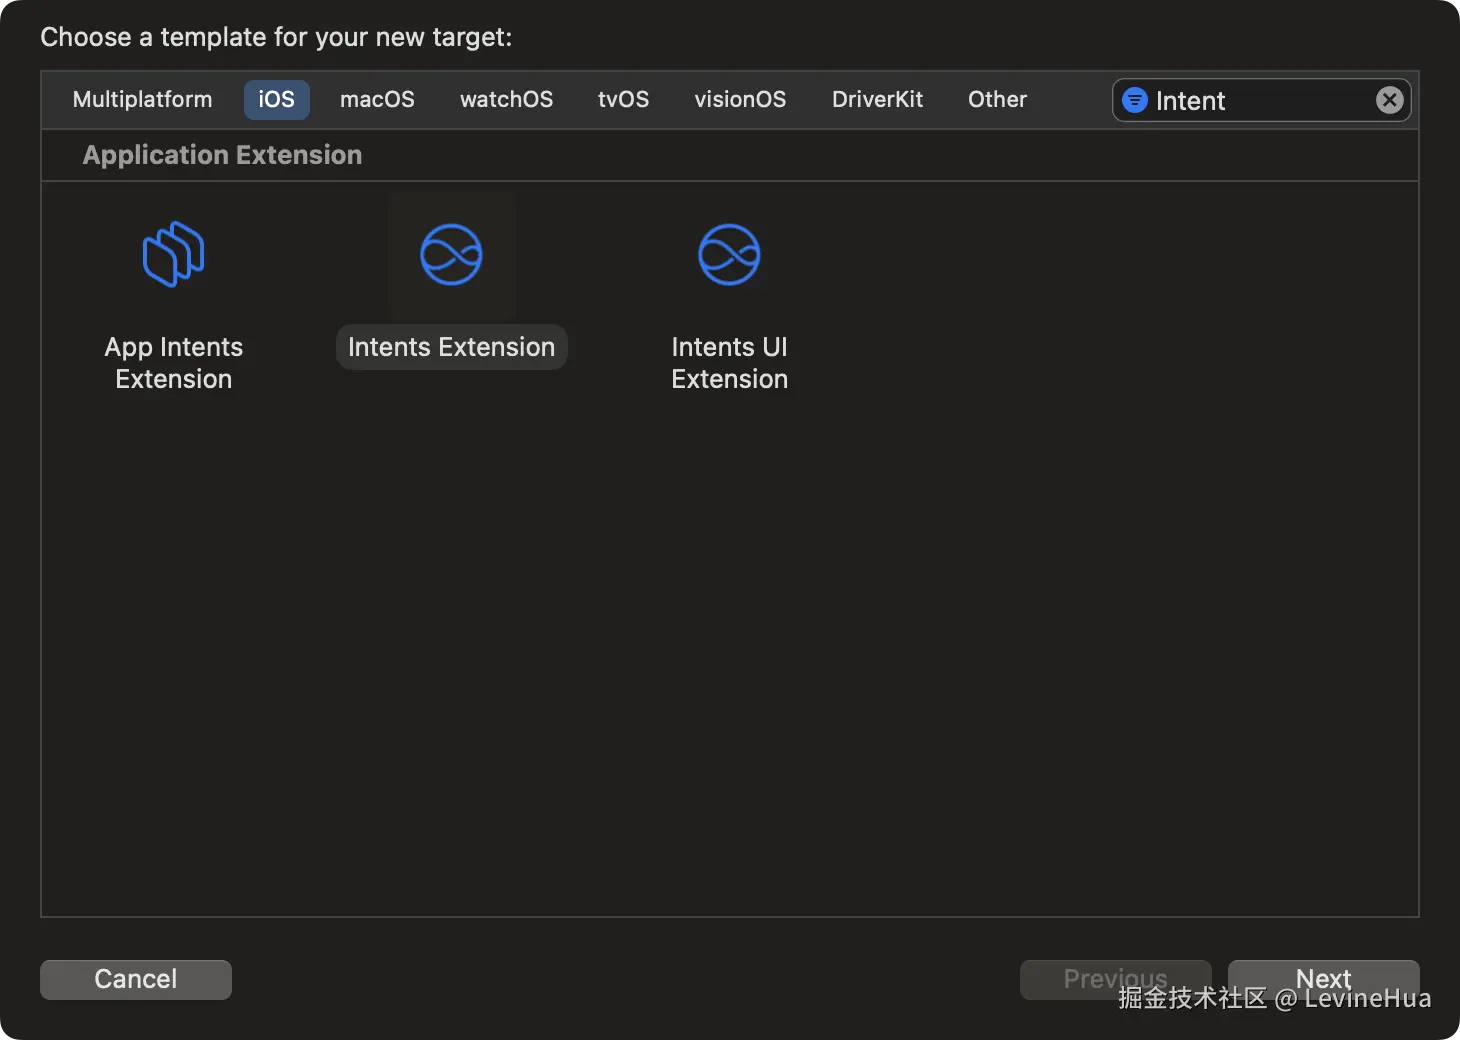This screenshot has height=1040, width=1460.
Task: Click the Next button
Action: click(1323, 979)
